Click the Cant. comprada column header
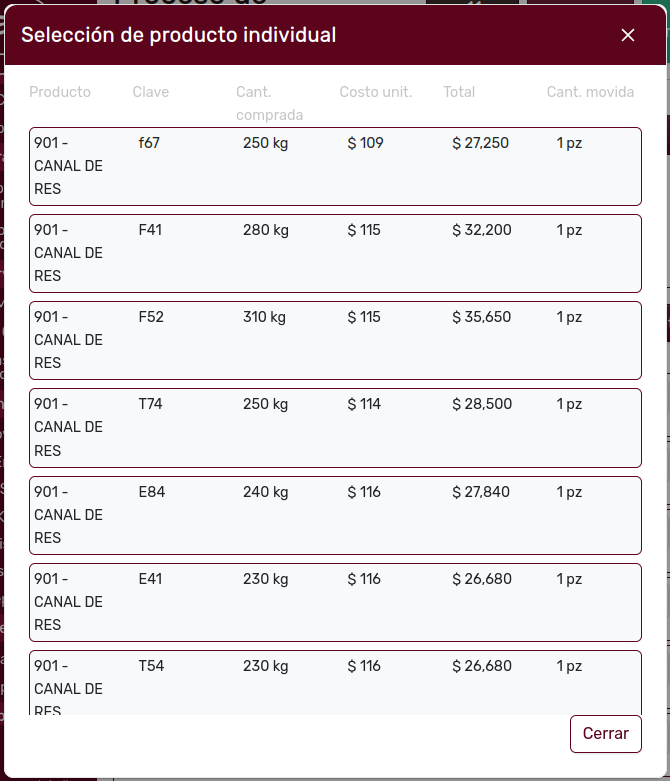This screenshot has width=670, height=781. click(x=269, y=103)
